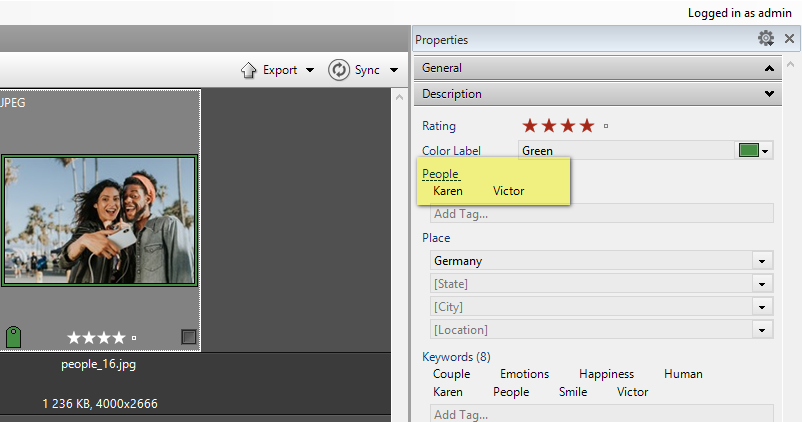Open the Export dropdown arrow

click(x=310, y=70)
